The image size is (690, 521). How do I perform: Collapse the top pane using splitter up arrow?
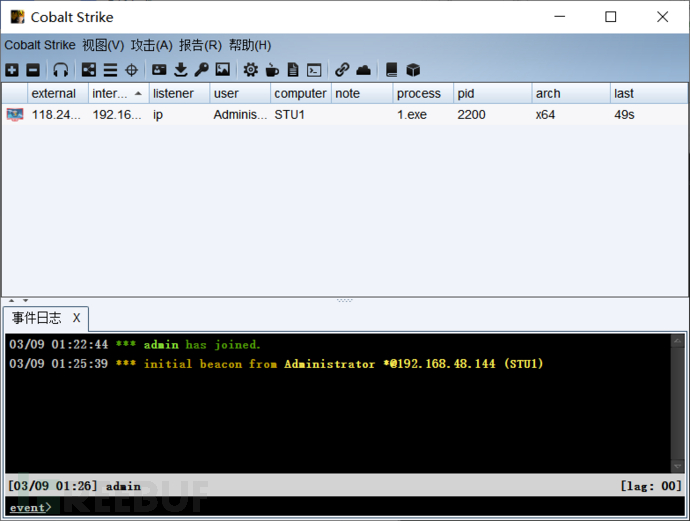coord(11,301)
